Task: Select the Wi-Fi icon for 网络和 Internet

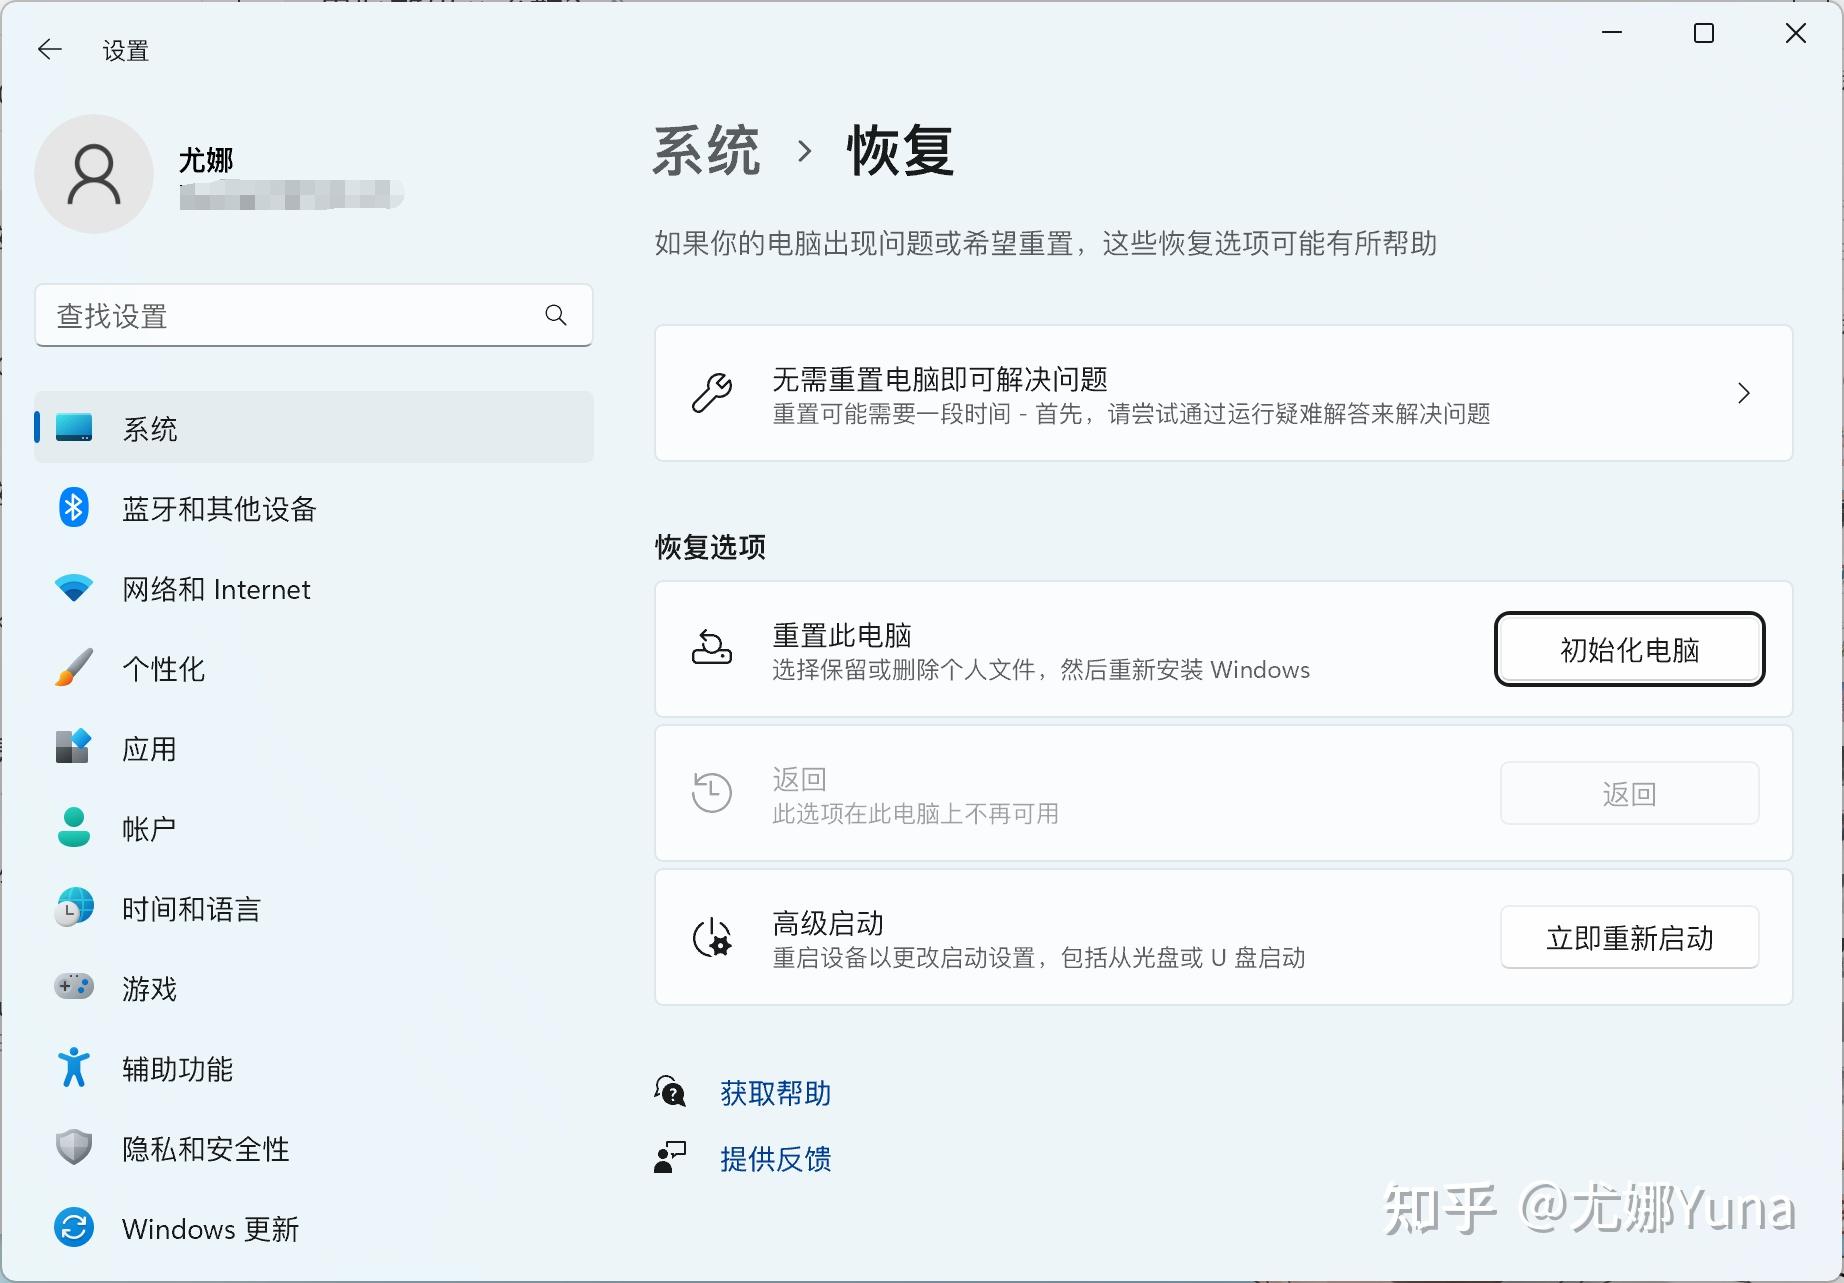Action: [x=72, y=588]
